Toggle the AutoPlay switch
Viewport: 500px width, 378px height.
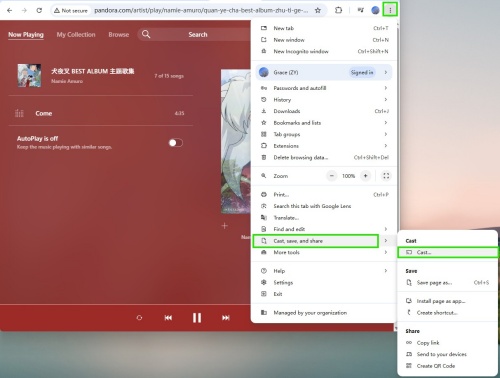(176, 143)
